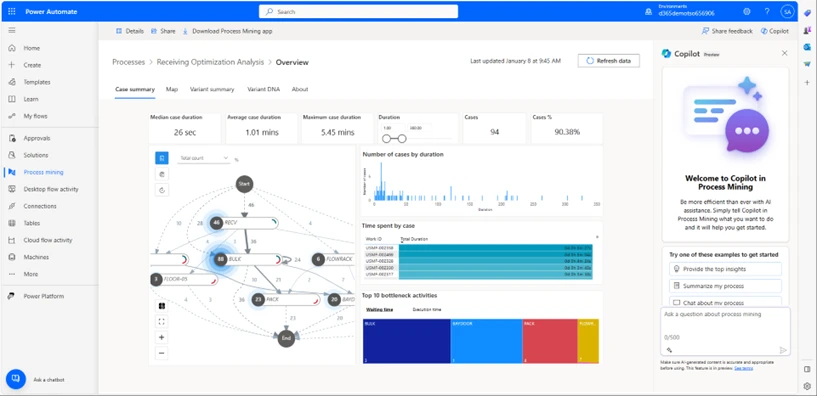Screen dimensions: 817x396
Task: Click the End node in process map
Action: 286,338
